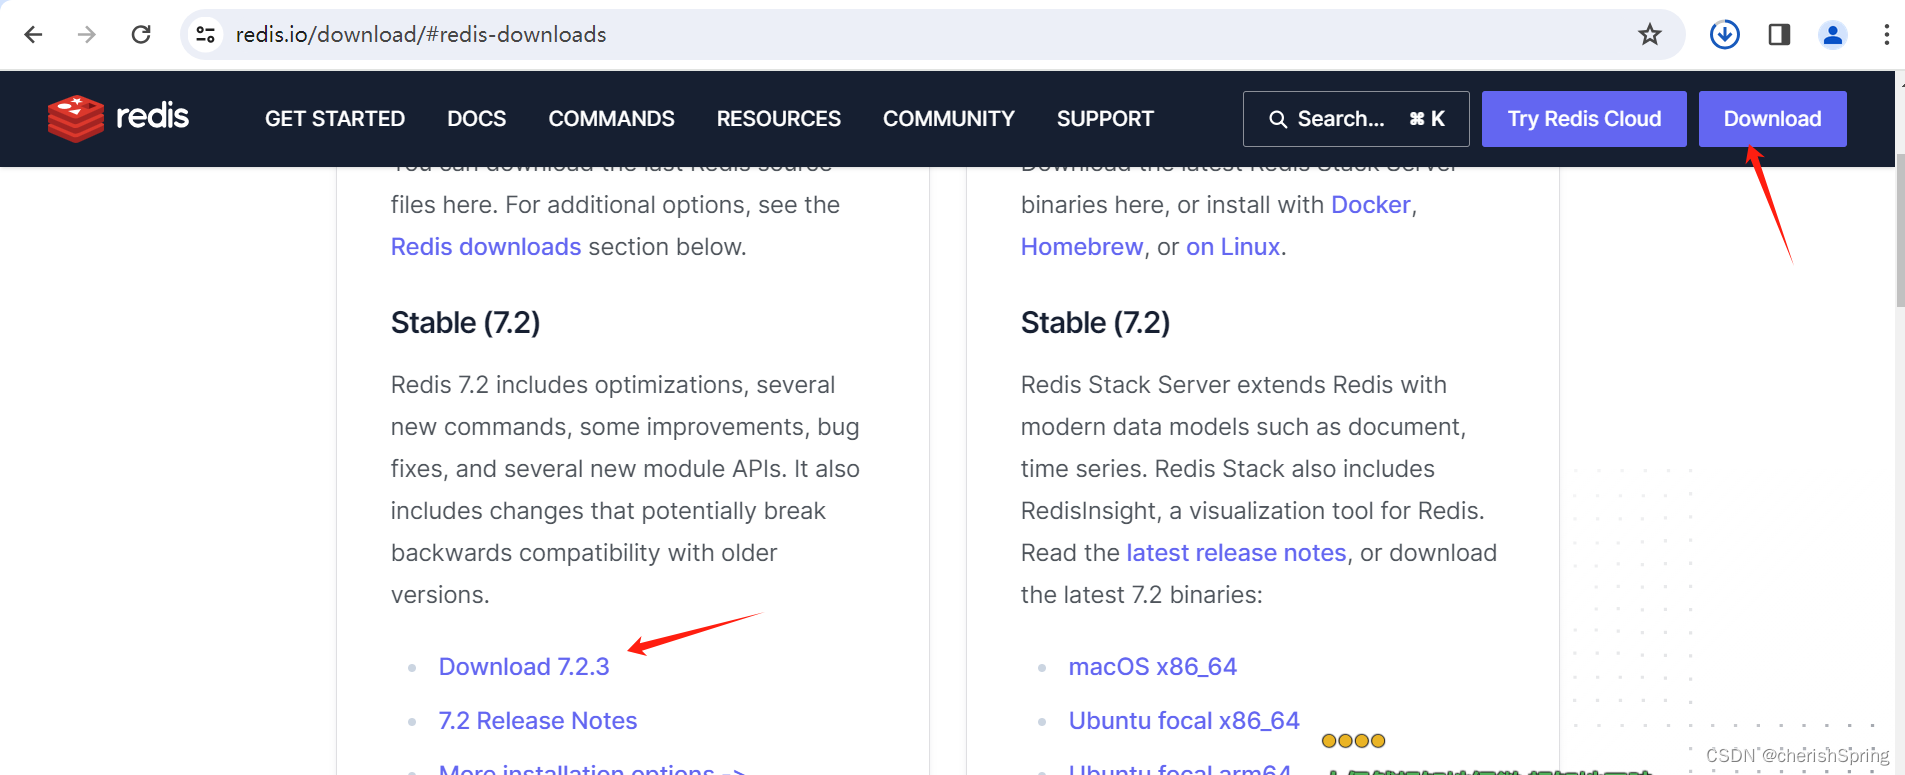This screenshot has width=1905, height=775.
Task: Open site information icon in address bar
Action: [206, 35]
